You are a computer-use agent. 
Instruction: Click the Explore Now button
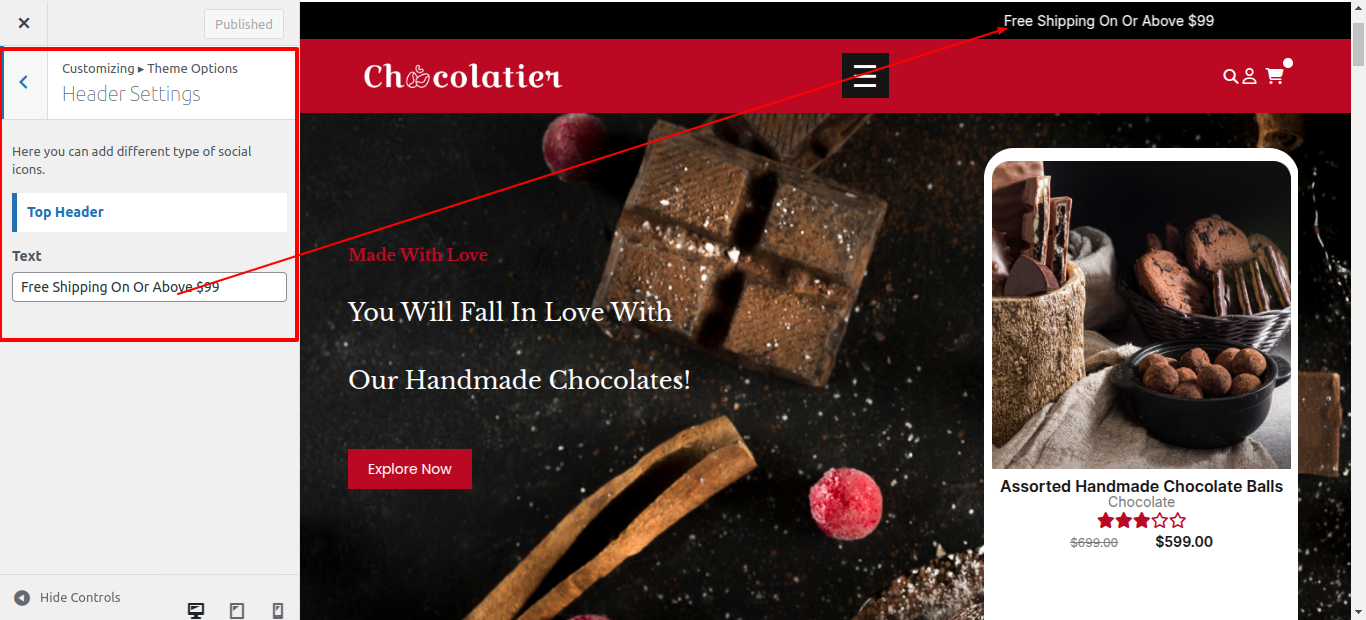410,469
